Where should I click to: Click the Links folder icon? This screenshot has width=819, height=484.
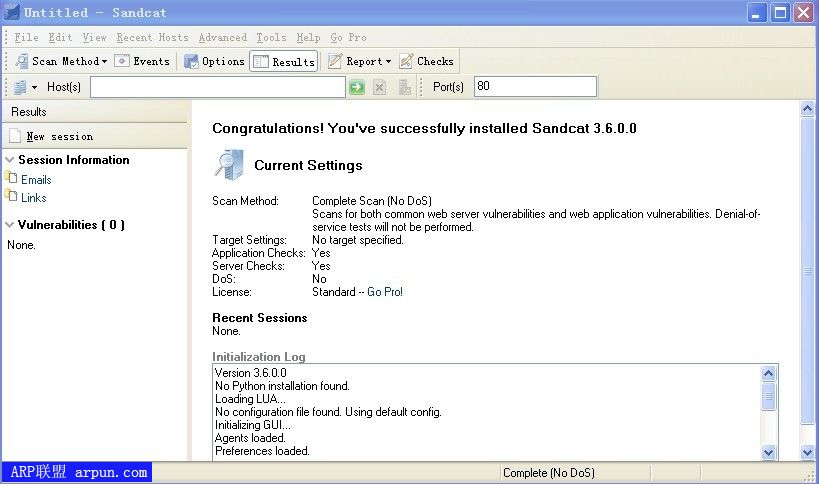coord(11,195)
